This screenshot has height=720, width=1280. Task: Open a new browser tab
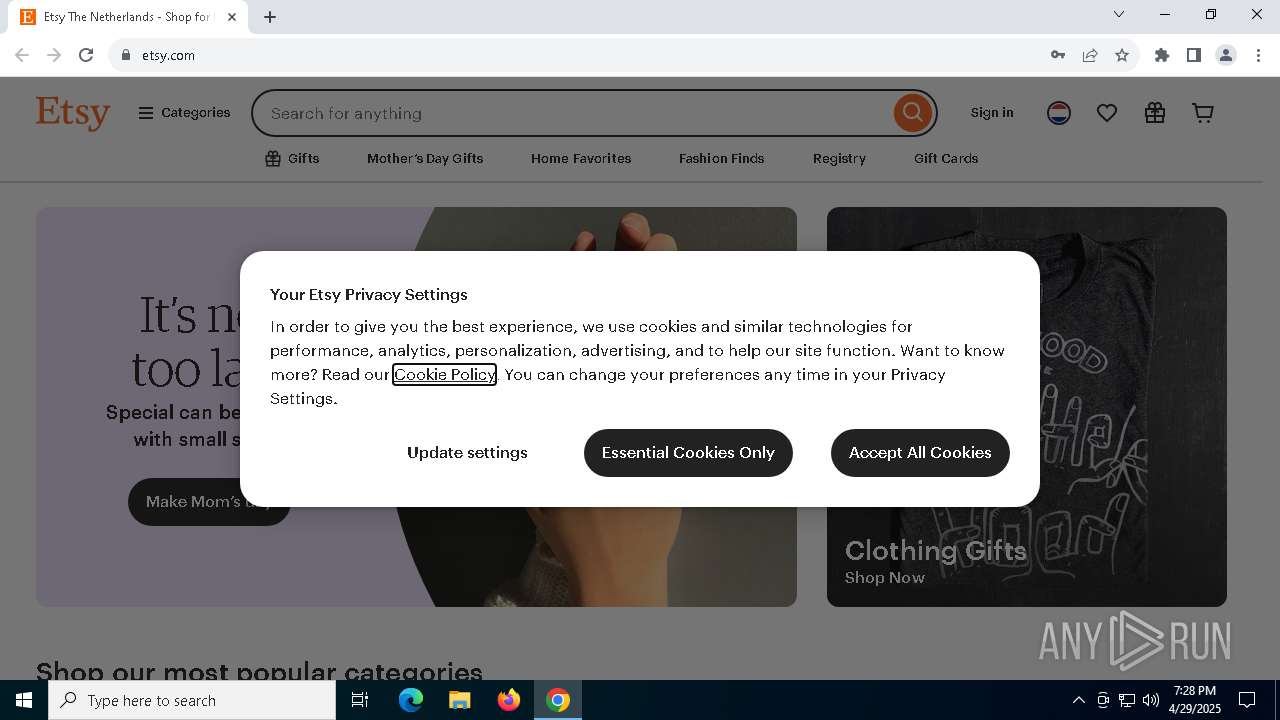tap(270, 17)
